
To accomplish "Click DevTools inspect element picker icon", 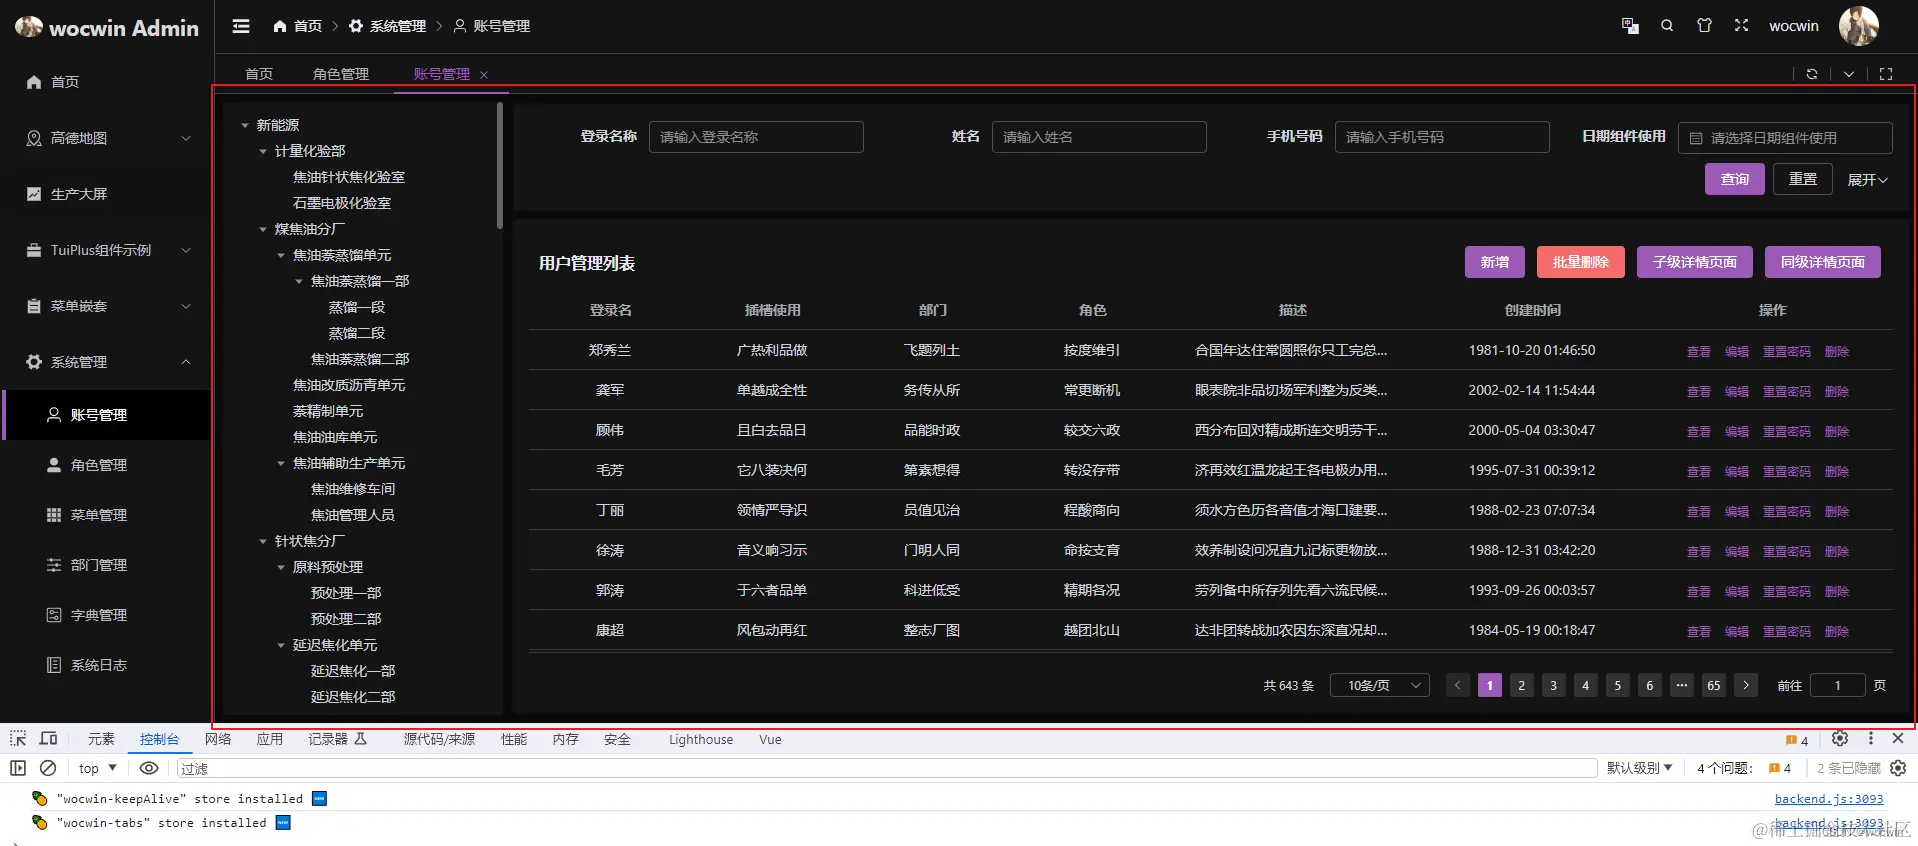I will (x=18, y=739).
